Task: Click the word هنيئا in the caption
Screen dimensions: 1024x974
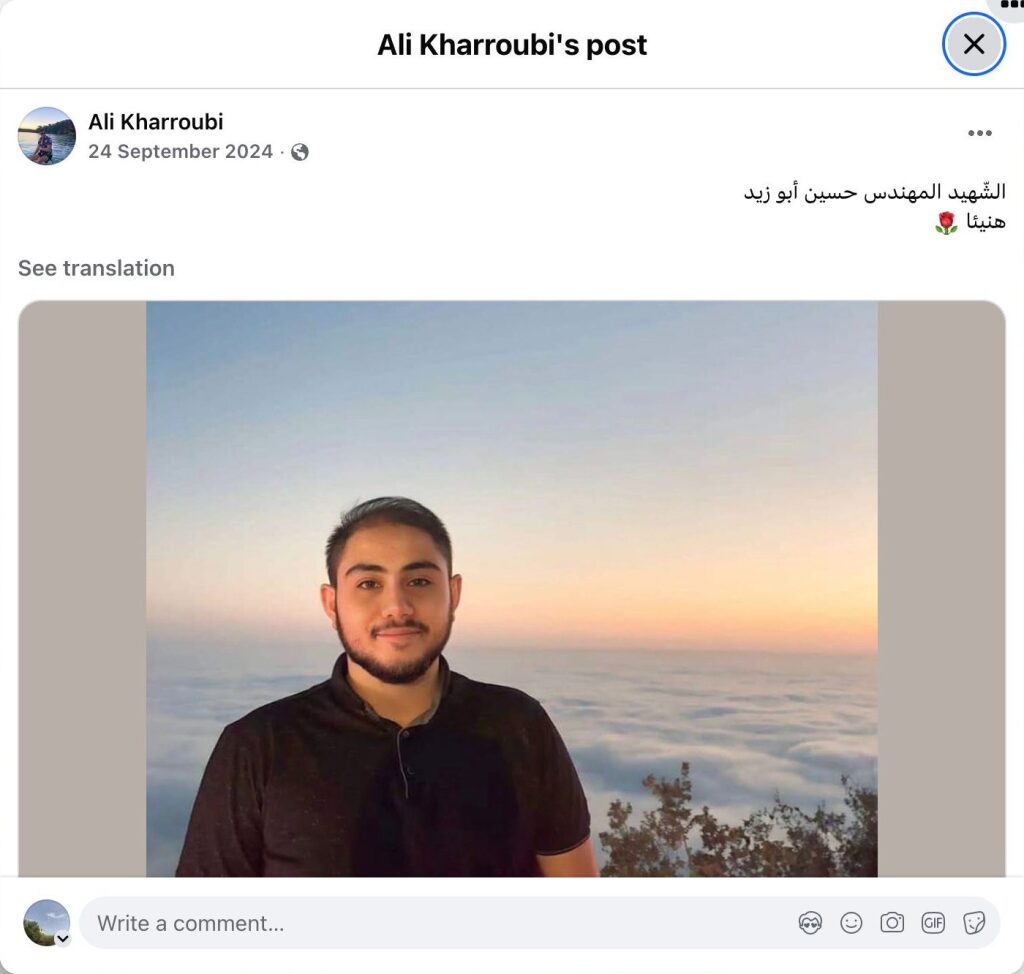Action: coord(985,222)
